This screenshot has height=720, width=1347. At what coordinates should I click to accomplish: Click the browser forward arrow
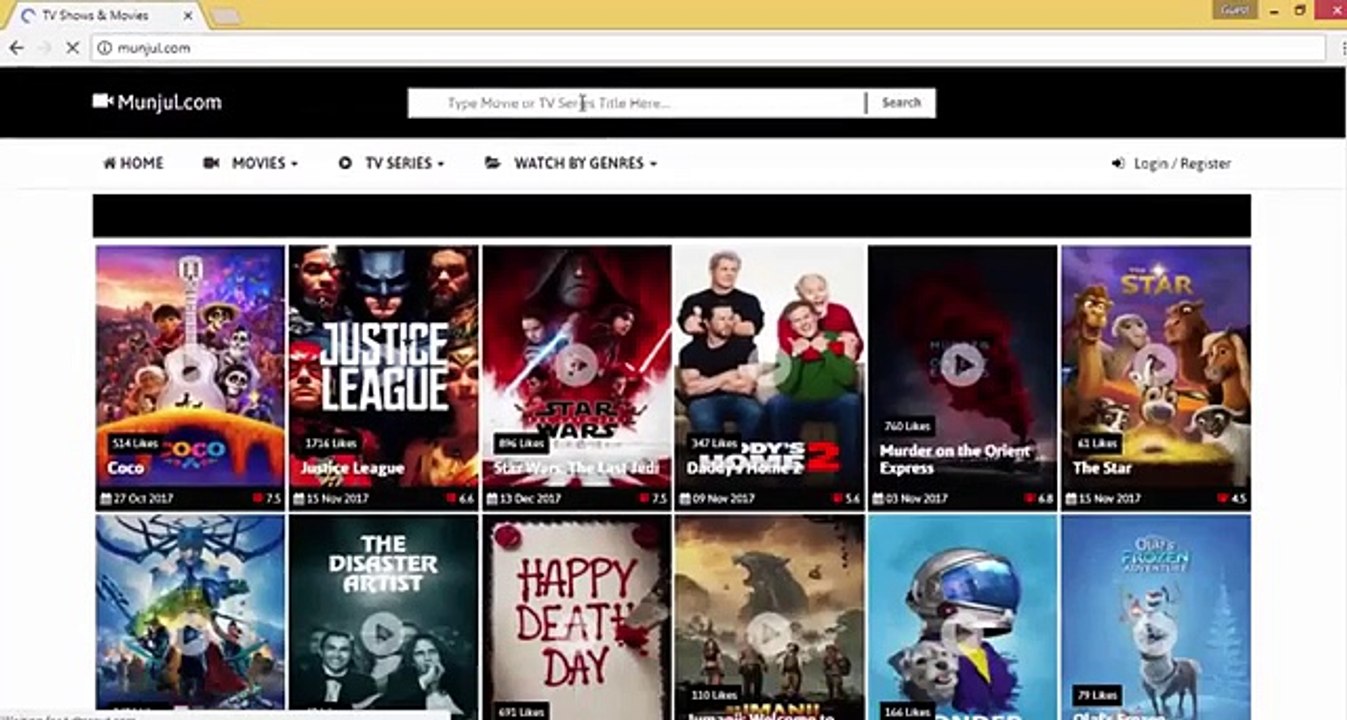click(x=44, y=48)
